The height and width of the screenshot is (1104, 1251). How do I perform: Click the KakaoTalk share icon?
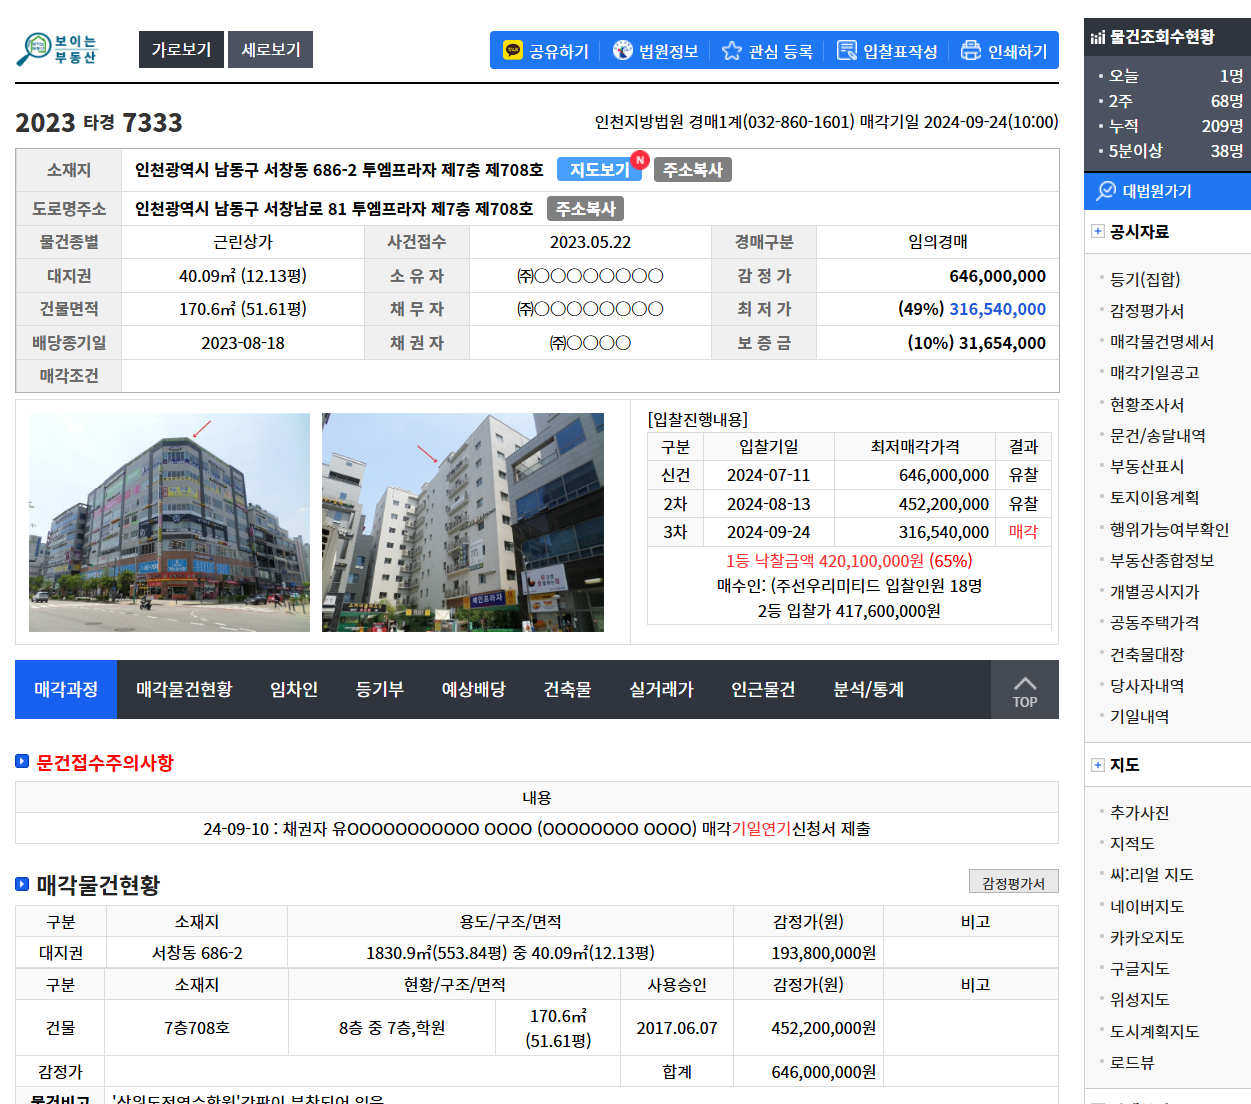click(513, 50)
